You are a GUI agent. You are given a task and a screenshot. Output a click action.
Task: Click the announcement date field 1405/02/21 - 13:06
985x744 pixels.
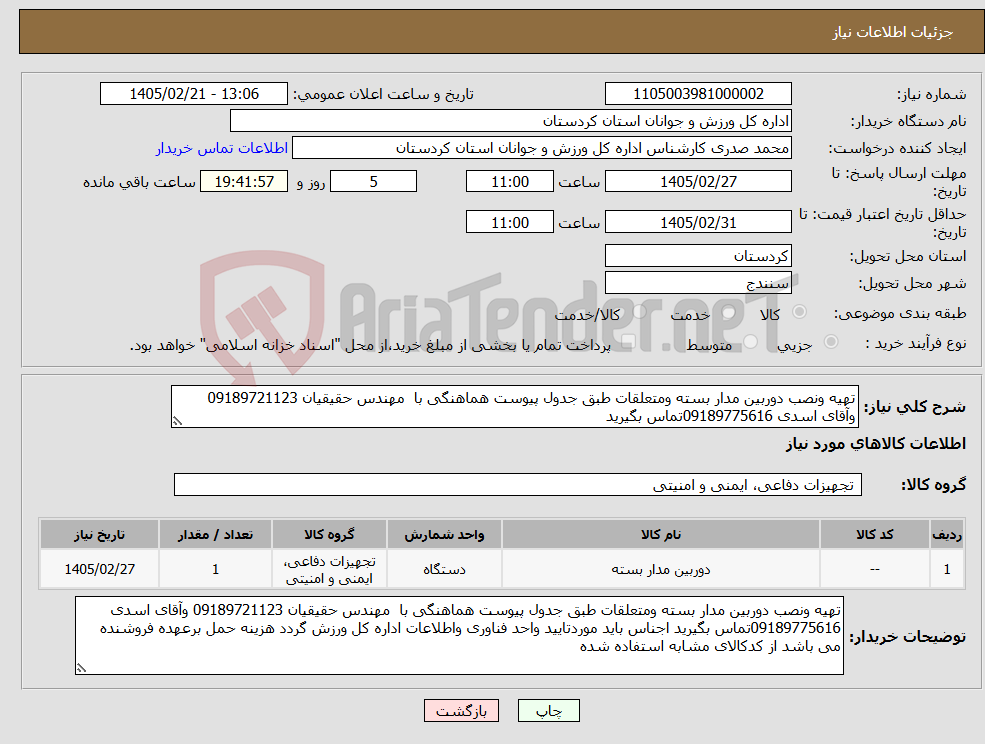pyautogui.click(x=193, y=94)
